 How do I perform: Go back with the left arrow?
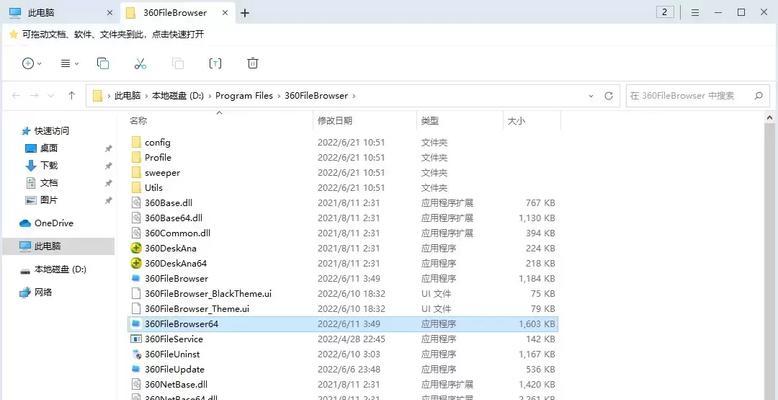pos(16,96)
